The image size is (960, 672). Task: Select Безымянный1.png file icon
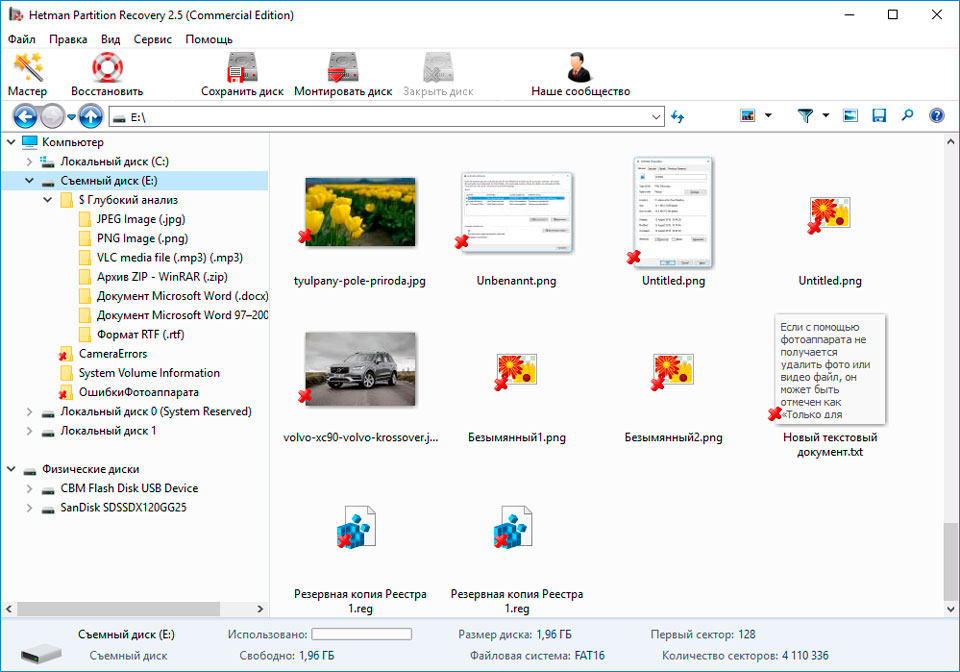516,370
